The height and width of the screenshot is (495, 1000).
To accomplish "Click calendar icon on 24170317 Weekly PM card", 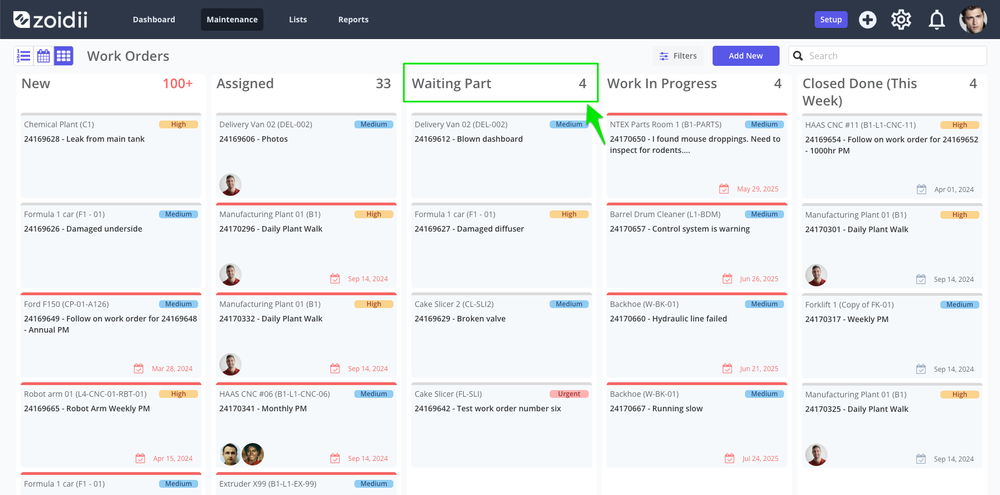I will (x=921, y=369).
